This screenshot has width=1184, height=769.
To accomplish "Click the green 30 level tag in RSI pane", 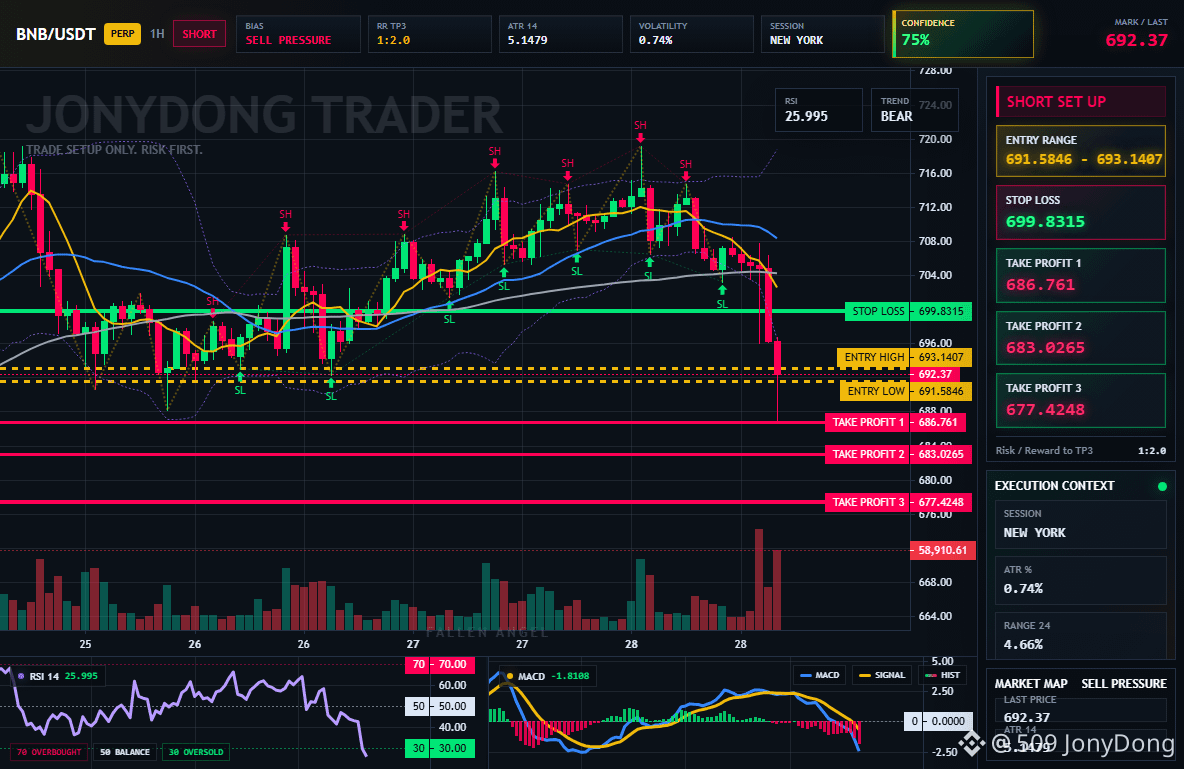I will 440,749.
